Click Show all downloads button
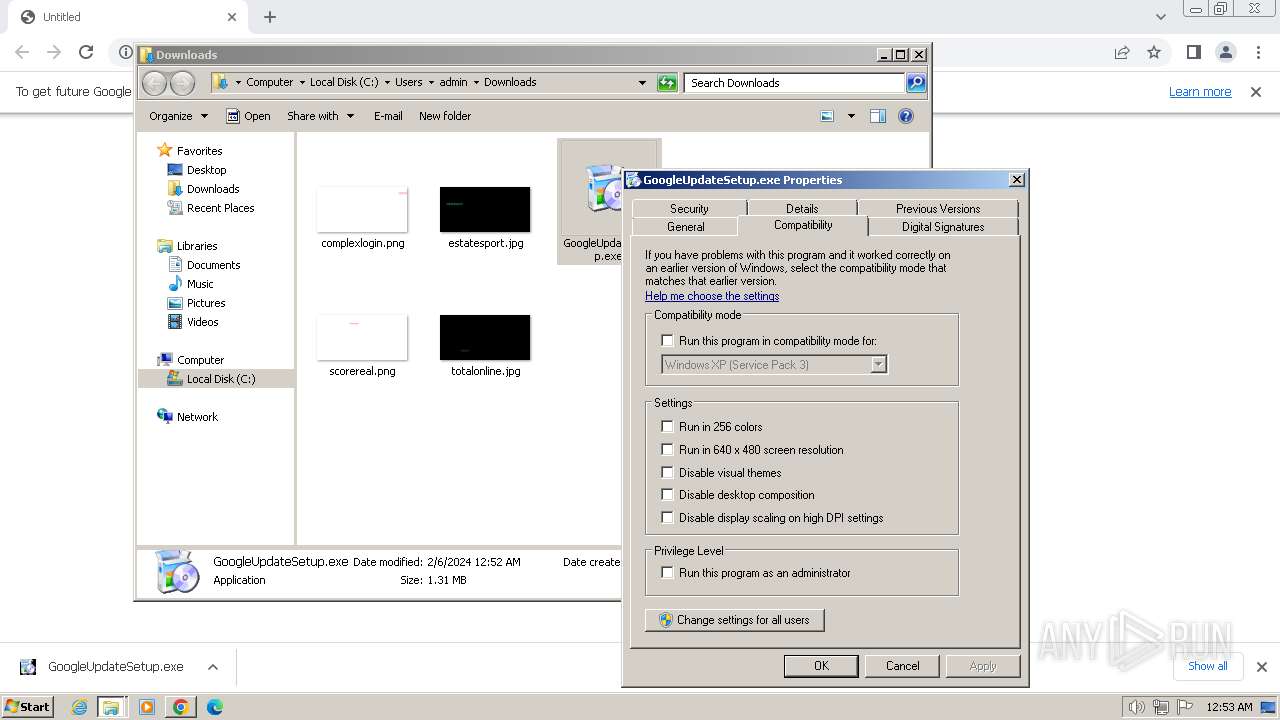 pos(1208,666)
